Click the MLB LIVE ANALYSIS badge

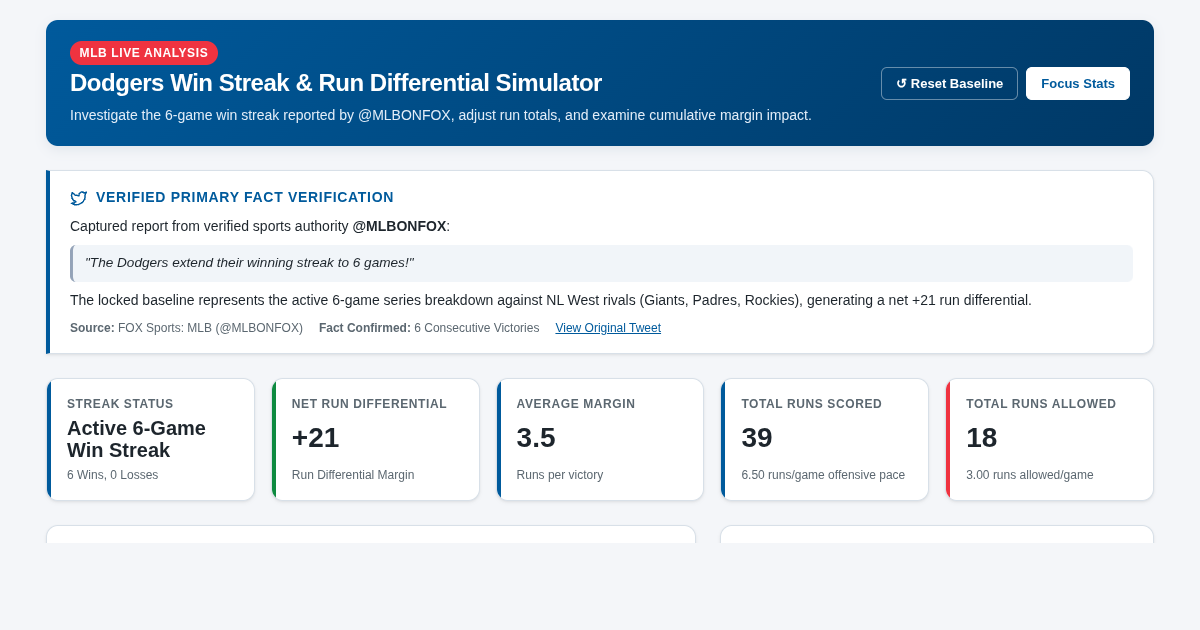click(x=144, y=53)
